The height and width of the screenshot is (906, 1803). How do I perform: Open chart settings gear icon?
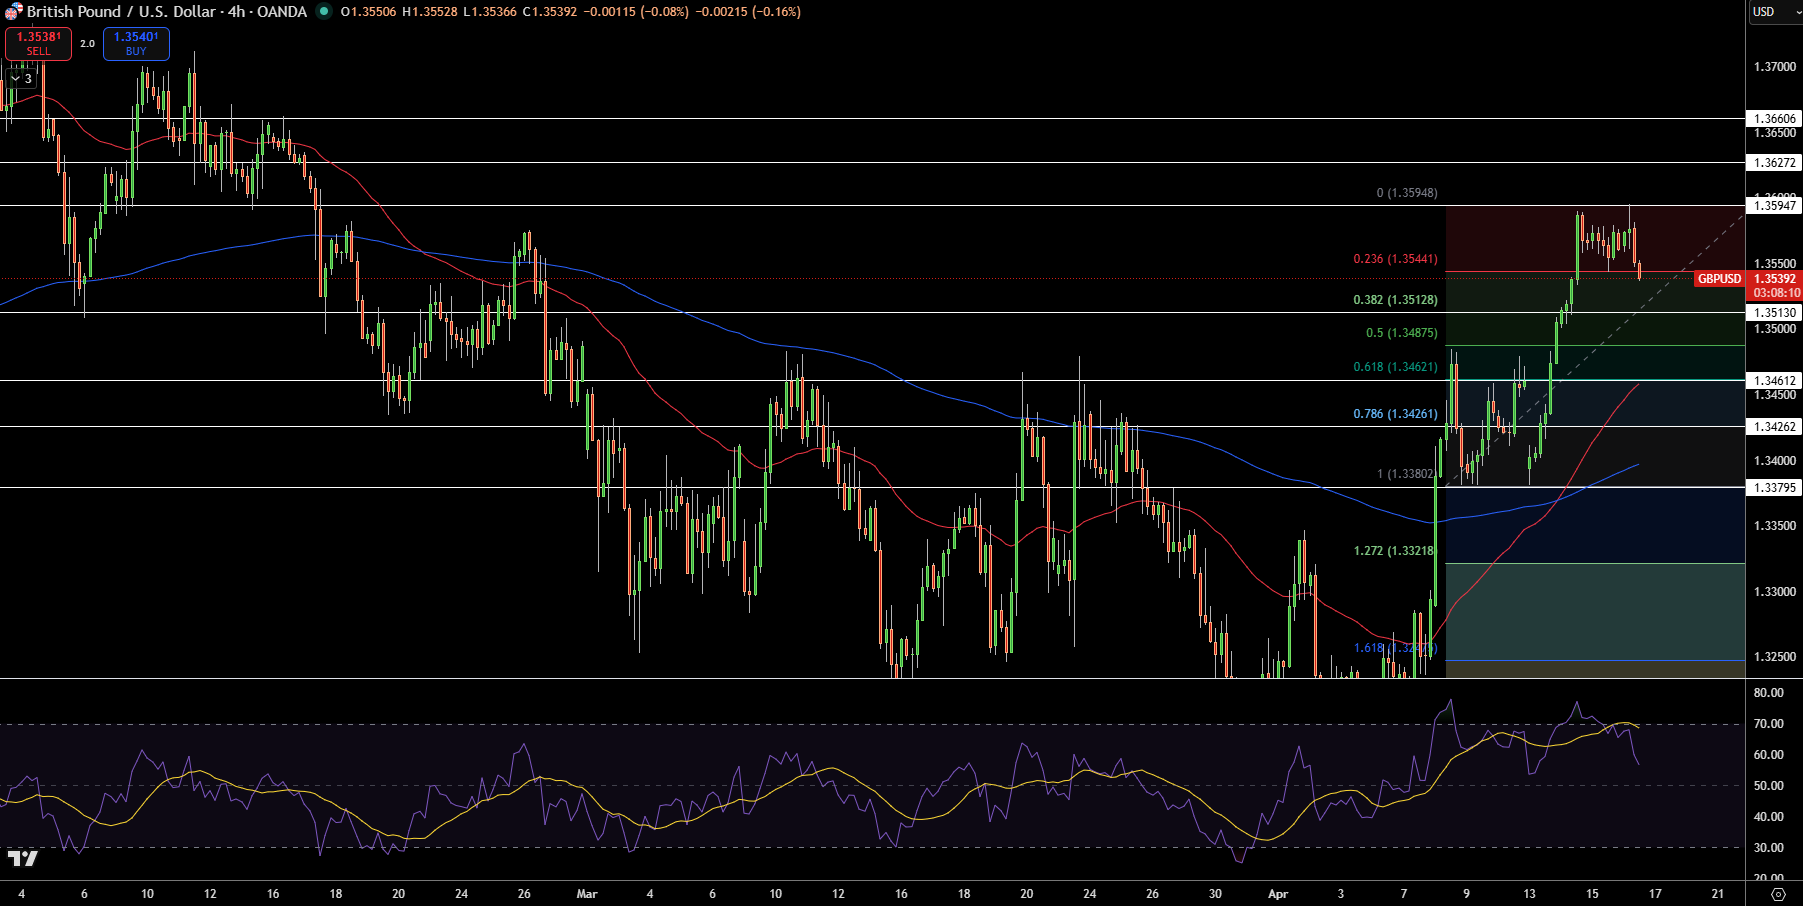click(x=1777, y=894)
